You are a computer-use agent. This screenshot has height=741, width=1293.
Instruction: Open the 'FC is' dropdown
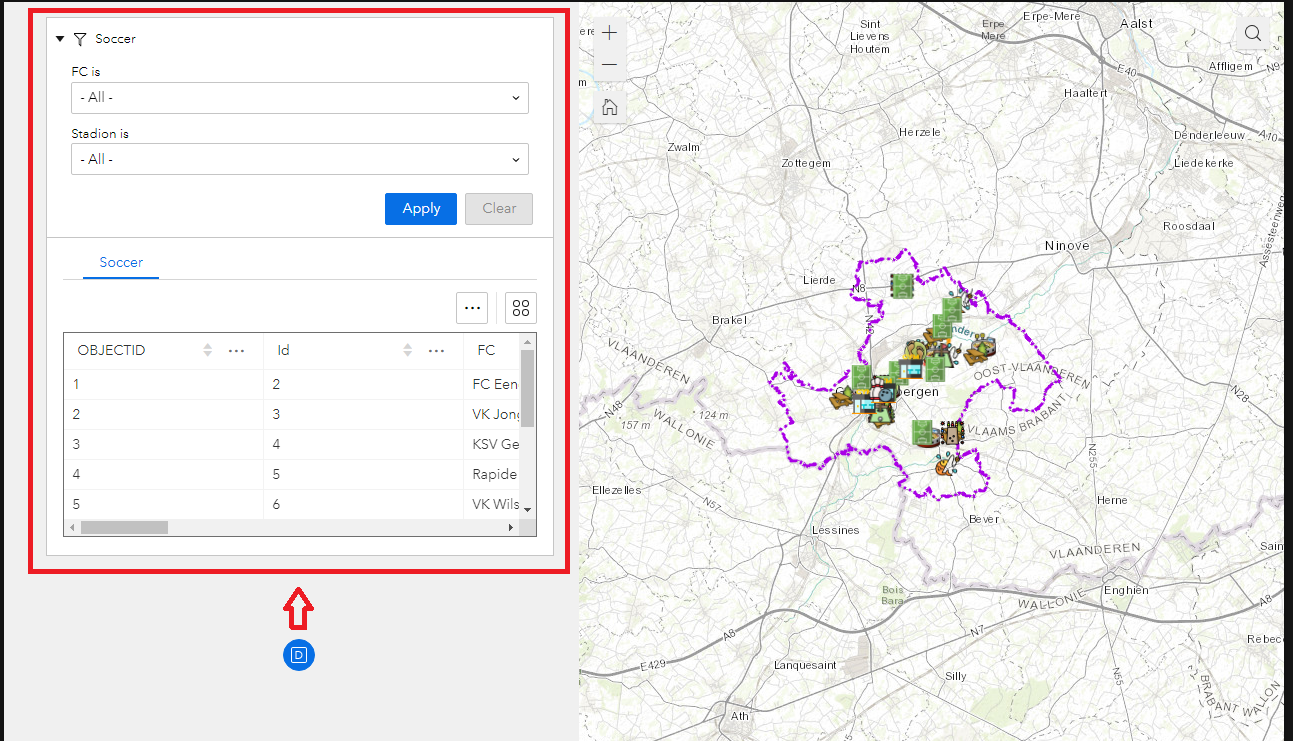click(x=300, y=98)
